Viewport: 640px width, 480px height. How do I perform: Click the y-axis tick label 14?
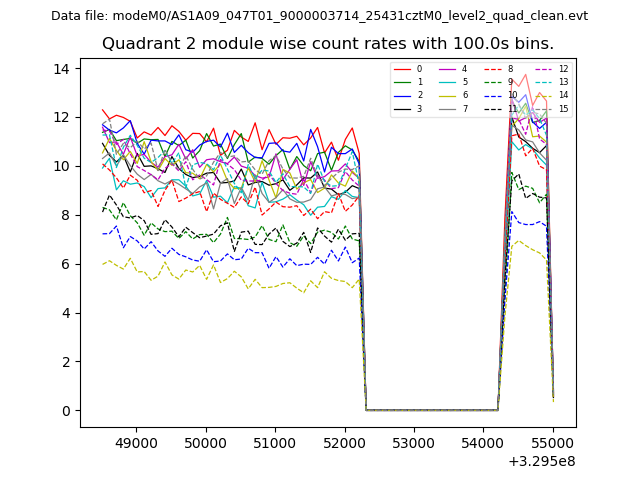(61, 69)
